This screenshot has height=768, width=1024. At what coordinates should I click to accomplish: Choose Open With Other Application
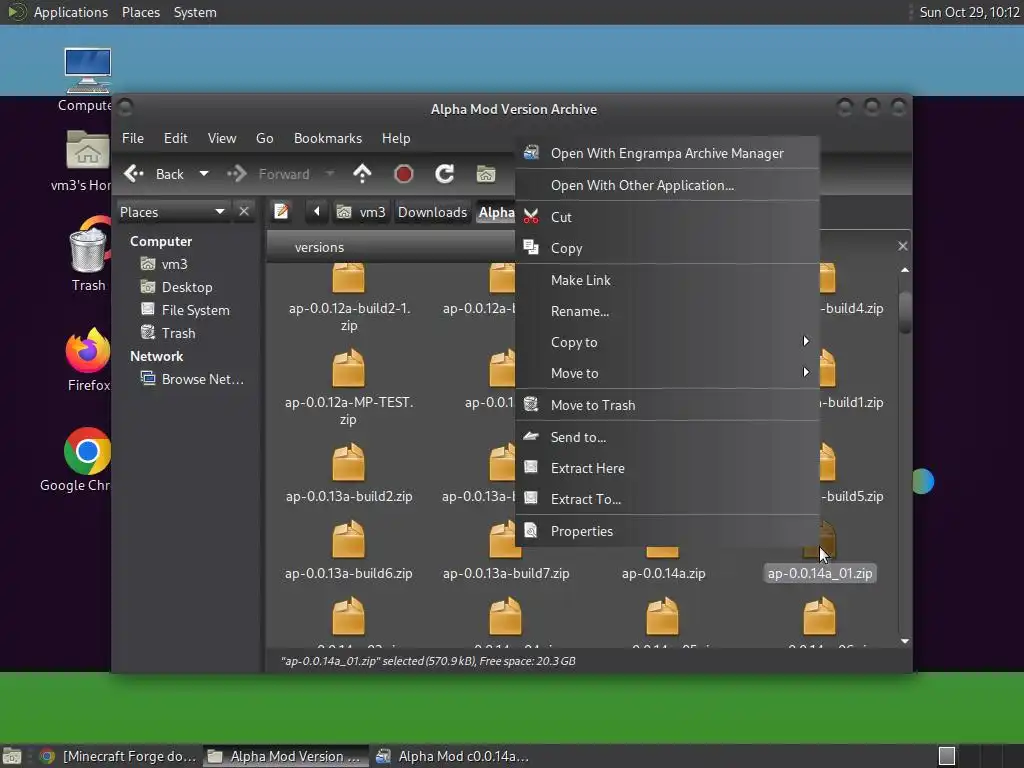pos(667,185)
